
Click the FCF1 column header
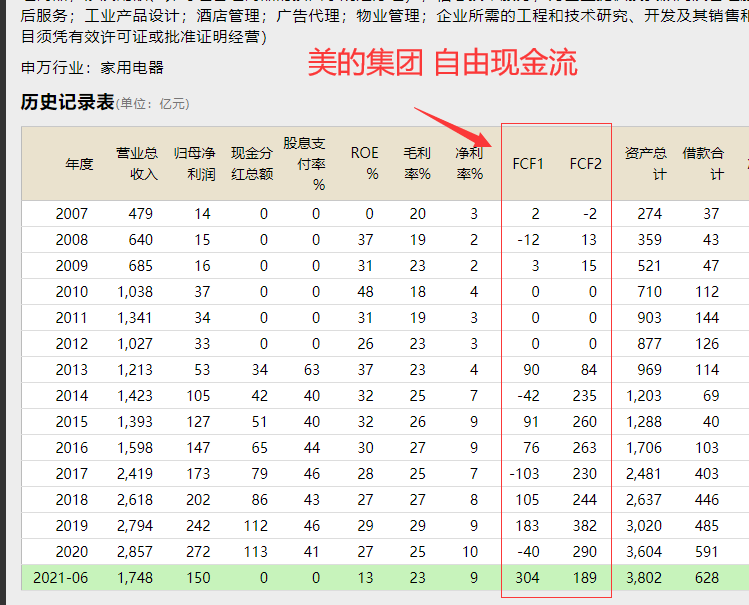click(x=528, y=164)
